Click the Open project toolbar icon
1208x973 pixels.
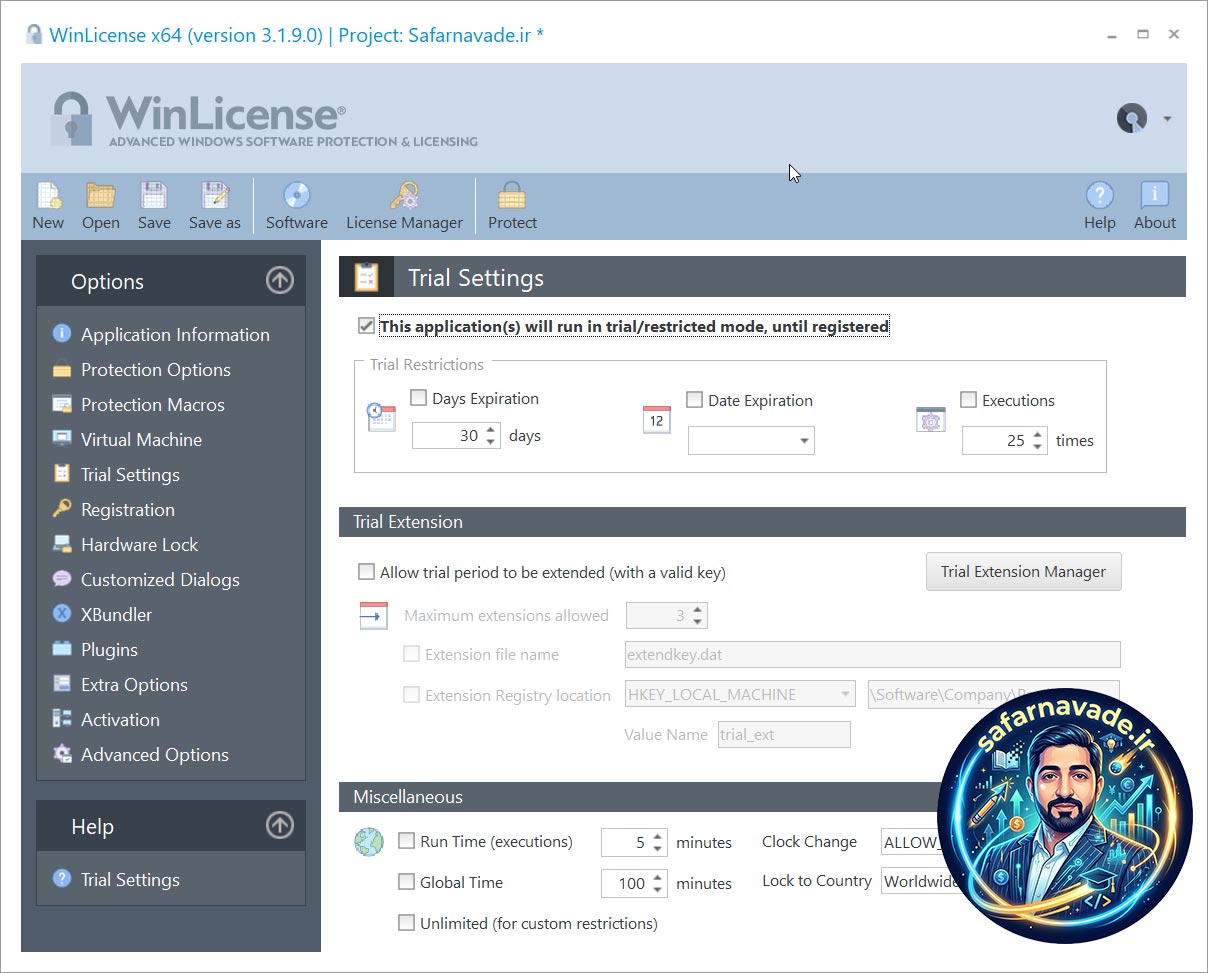[x=100, y=196]
